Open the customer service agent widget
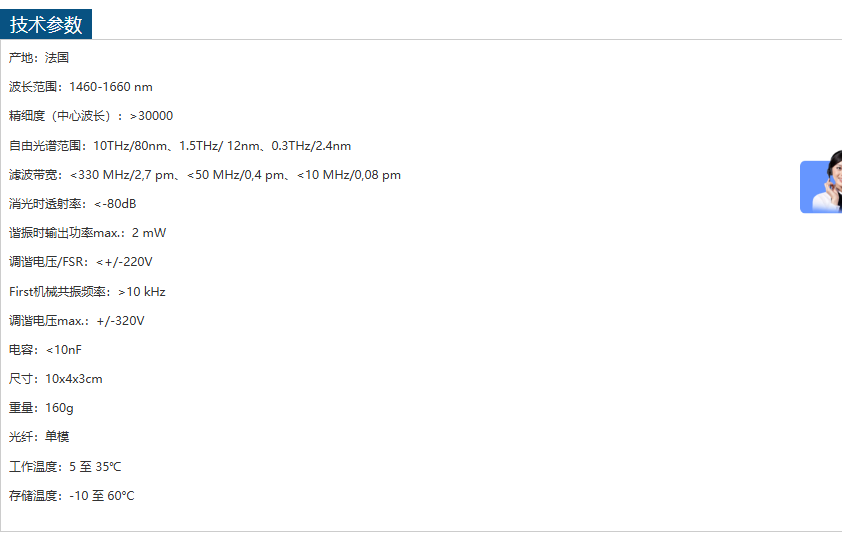 [821, 182]
